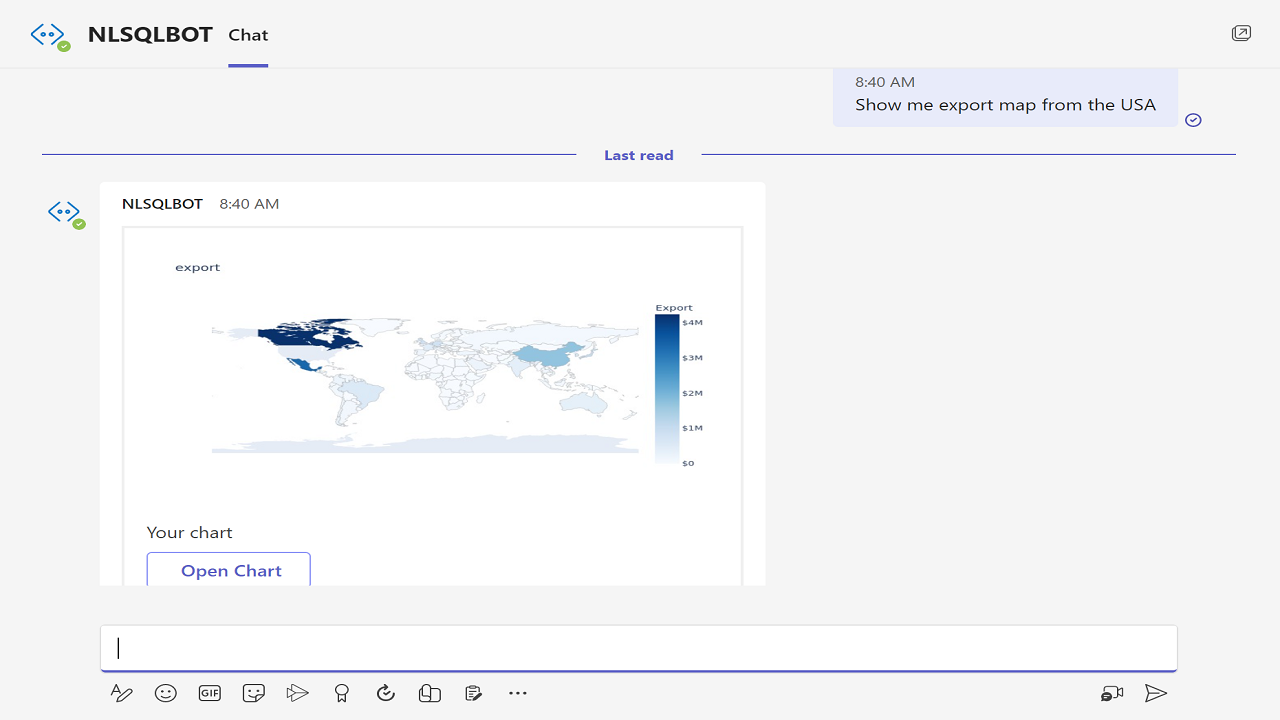Open Schedule a meeting (Stream) icon
The height and width of the screenshot is (720, 1280).
[x=297, y=693]
